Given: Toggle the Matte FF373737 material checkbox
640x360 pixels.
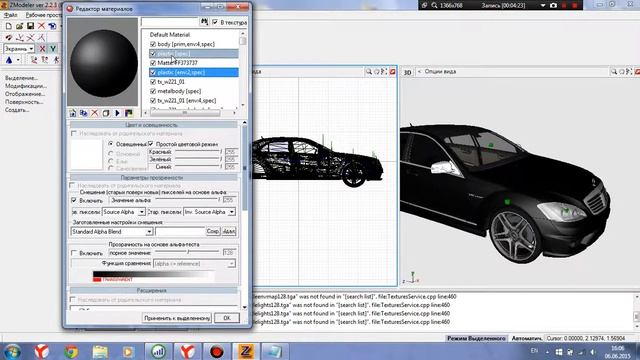Looking at the screenshot, I should coord(153,63).
